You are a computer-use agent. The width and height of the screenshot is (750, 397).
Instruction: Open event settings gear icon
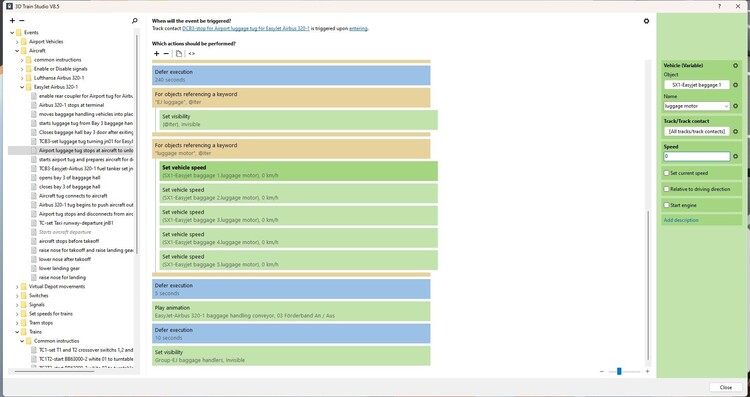pos(646,21)
